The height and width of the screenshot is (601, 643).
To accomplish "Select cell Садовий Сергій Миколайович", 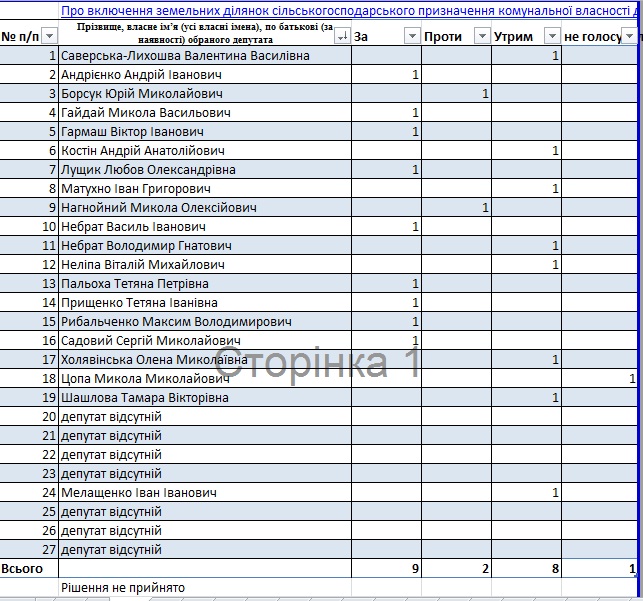I will pyautogui.click(x=205, y=340).
